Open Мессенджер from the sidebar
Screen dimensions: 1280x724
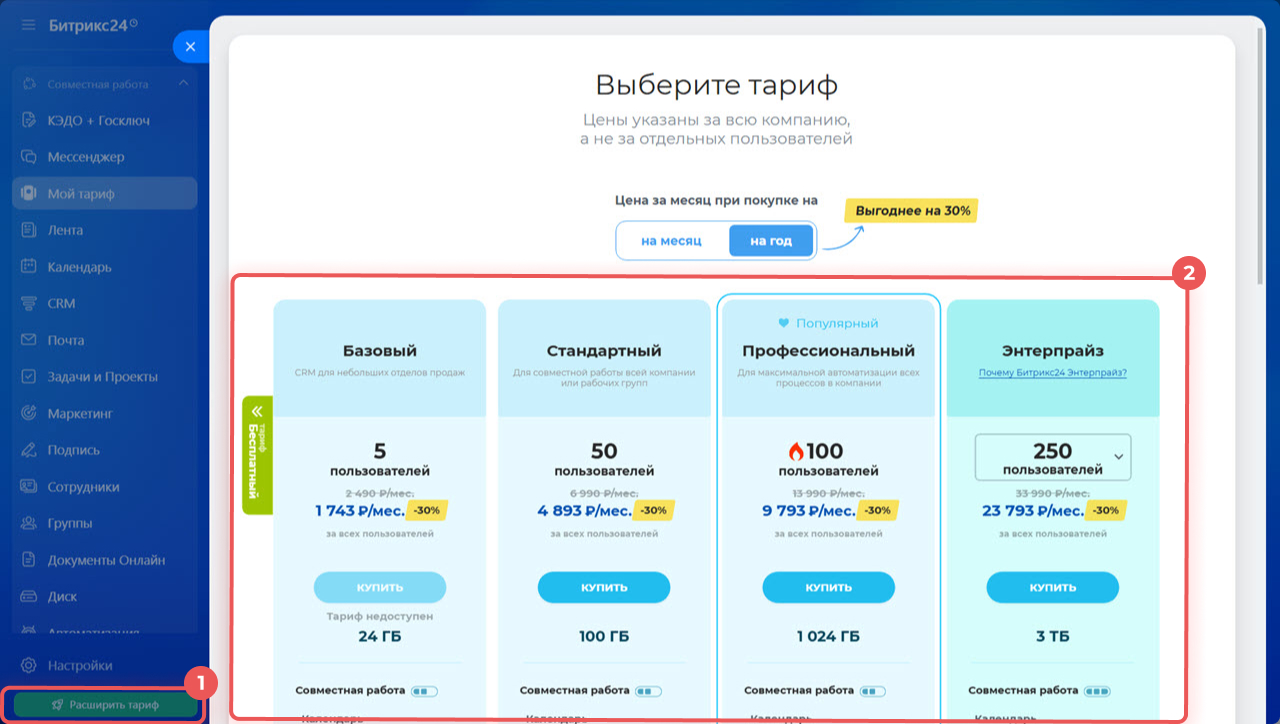click(105, 157)
